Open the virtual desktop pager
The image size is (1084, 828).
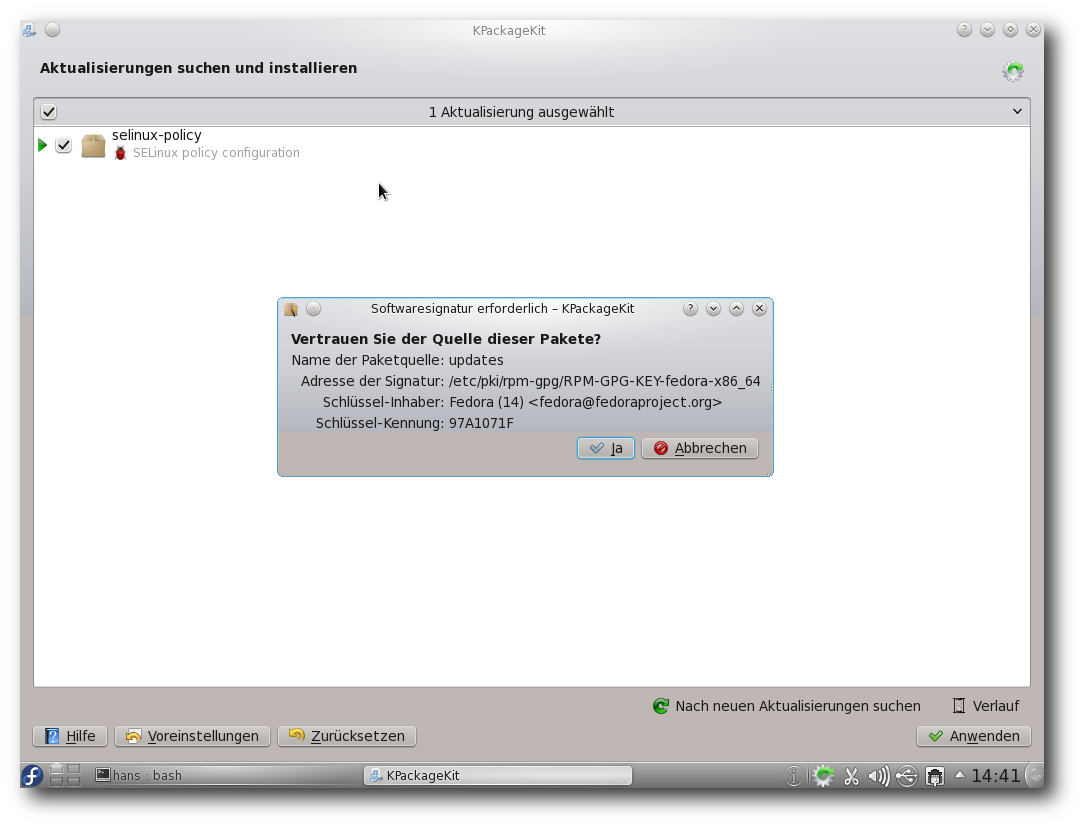point(65,775)
